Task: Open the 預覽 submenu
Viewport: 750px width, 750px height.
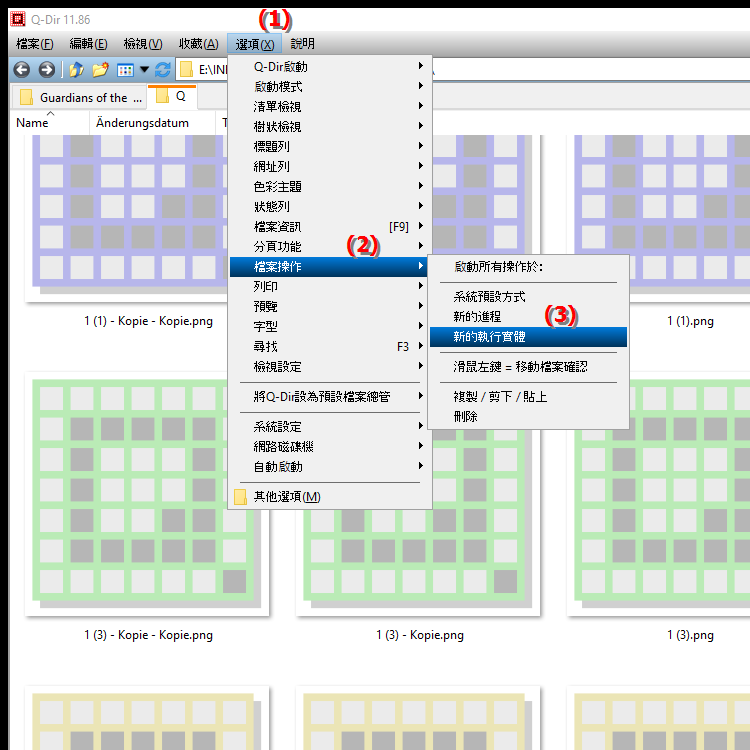Action: tap(331, 307)
